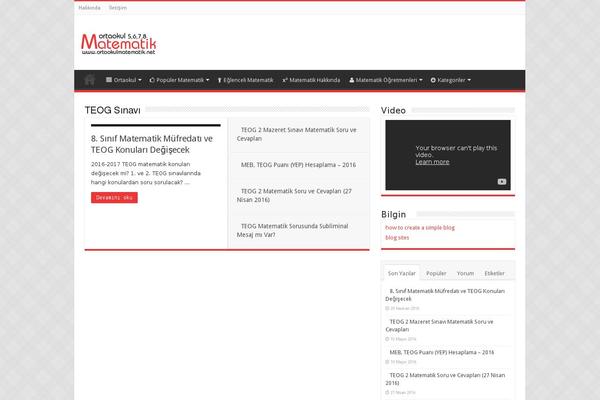Screen dimensions: 600x400
Task: Expand the Popüler Matematik menu
Action: click(179, 80)
